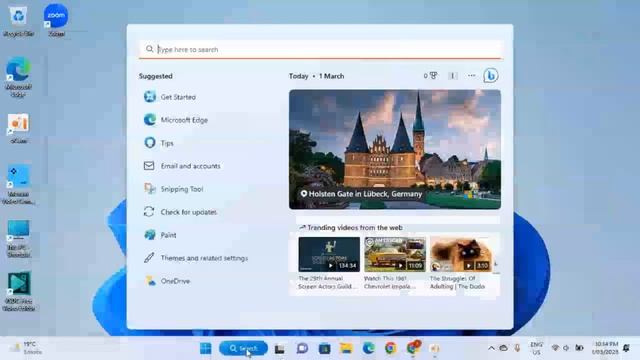Viewport: 640px width, 360px height.
Task: Open Chrome icon with notification badge
Action: pyautogui.click(x=413, y=348)
